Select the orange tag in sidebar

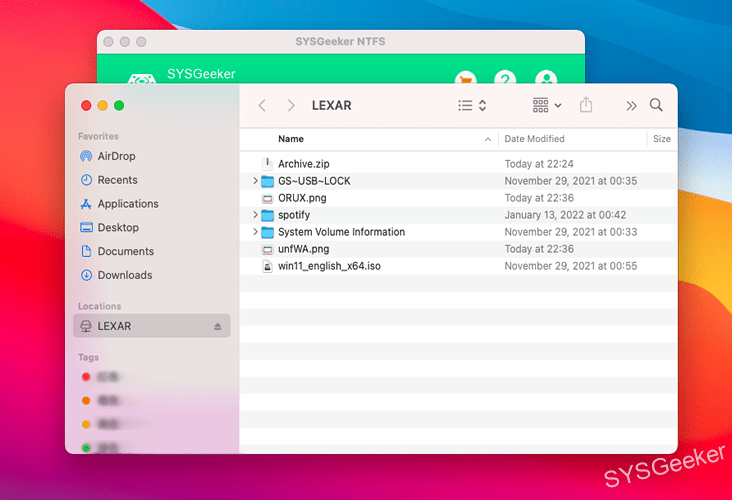86,400
